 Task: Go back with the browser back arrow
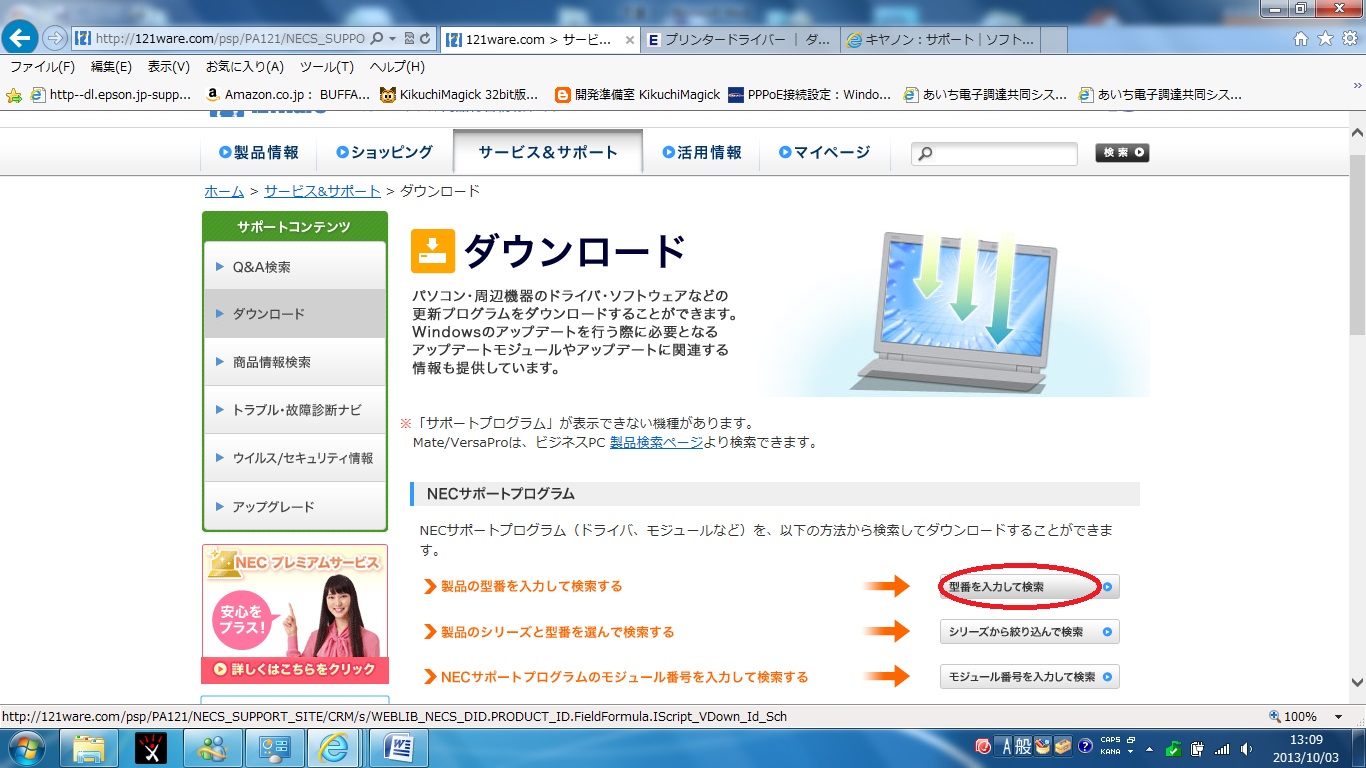tap(21, 38)
